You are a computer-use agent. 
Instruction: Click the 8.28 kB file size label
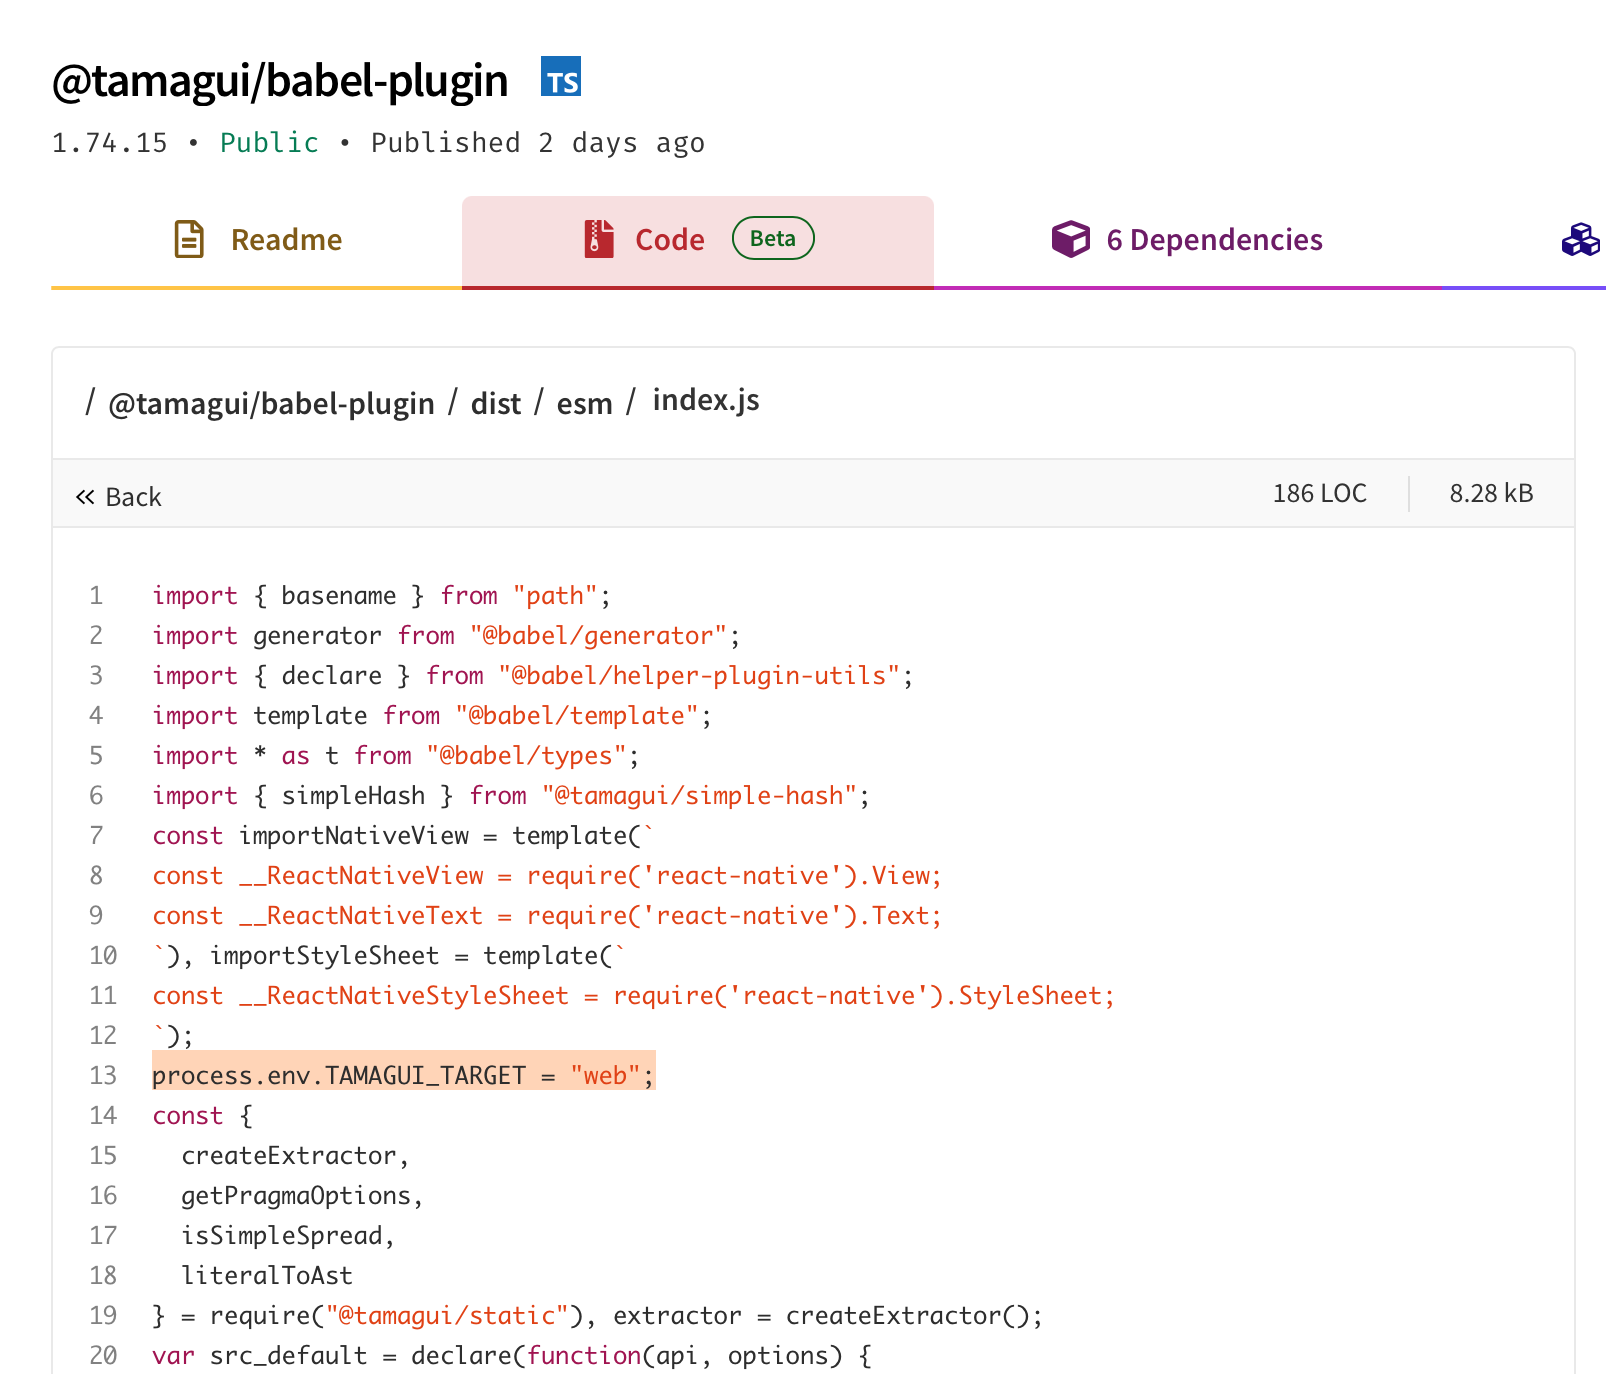coord(1490,493)
